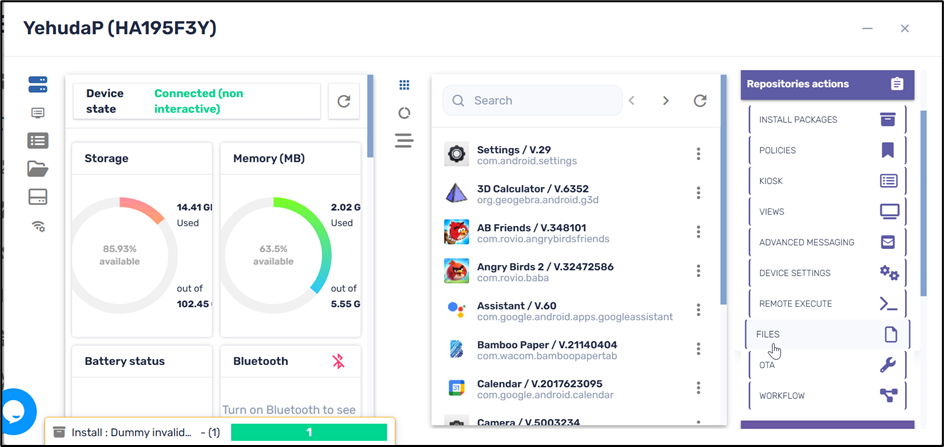Click the Repositories actions panel scrollbar
Viewport: 944px width, 447px height.
924,202
